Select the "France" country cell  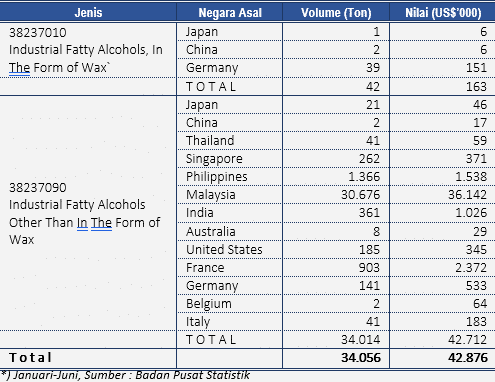205,268
